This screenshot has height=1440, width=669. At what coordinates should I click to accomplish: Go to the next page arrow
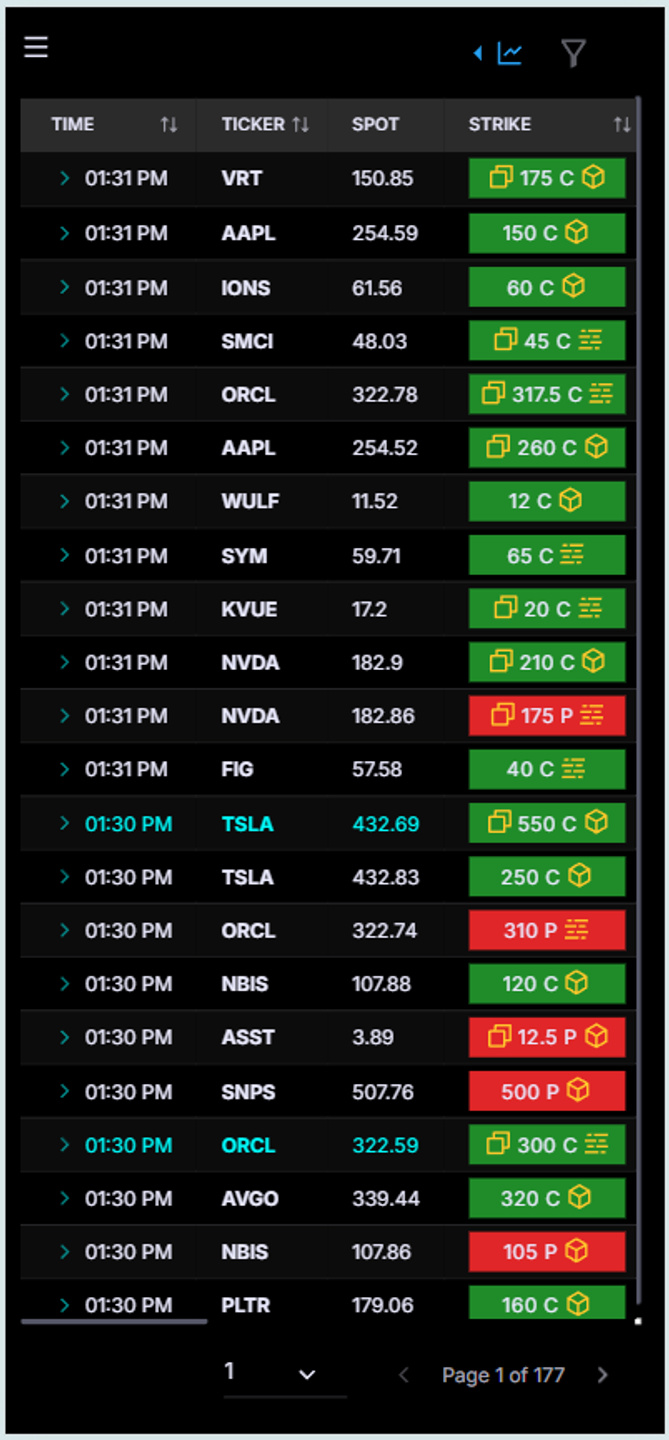tap(602, 1375)
